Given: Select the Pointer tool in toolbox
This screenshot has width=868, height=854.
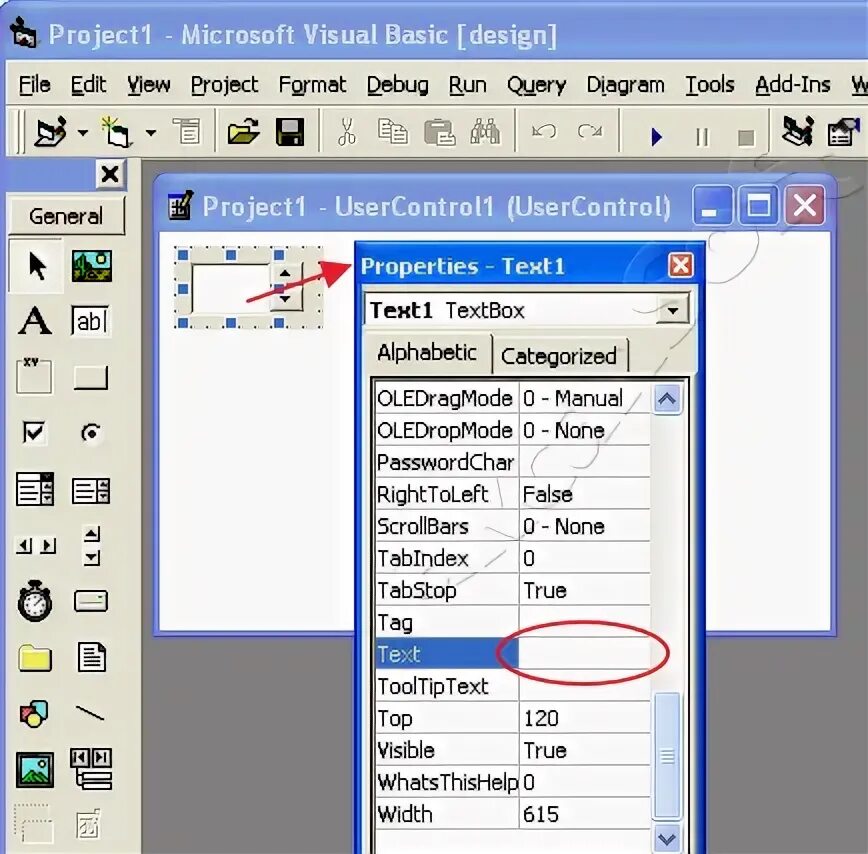Looking at the screenshot, I should tap(36, 266).
